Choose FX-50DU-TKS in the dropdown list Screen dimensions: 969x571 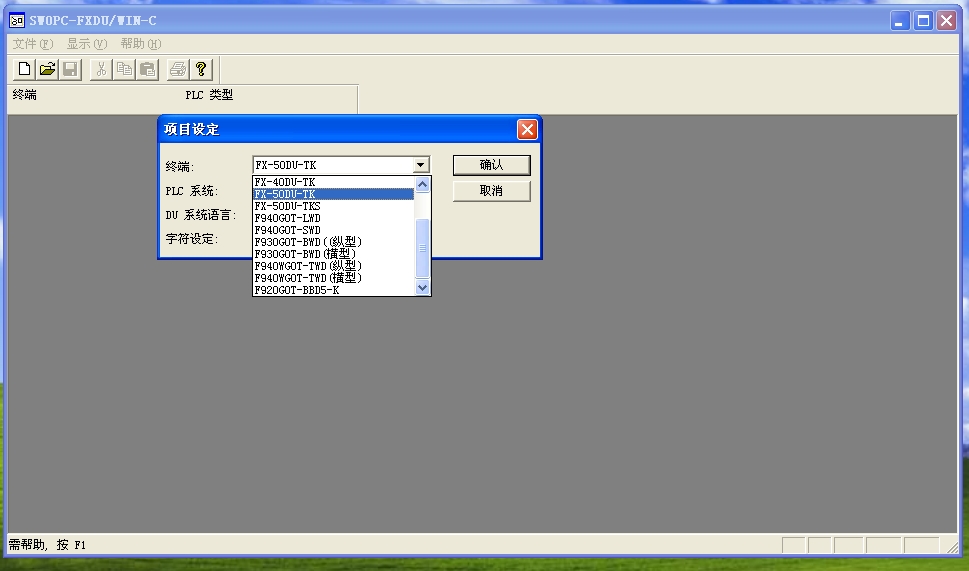[x=332, y=206]
